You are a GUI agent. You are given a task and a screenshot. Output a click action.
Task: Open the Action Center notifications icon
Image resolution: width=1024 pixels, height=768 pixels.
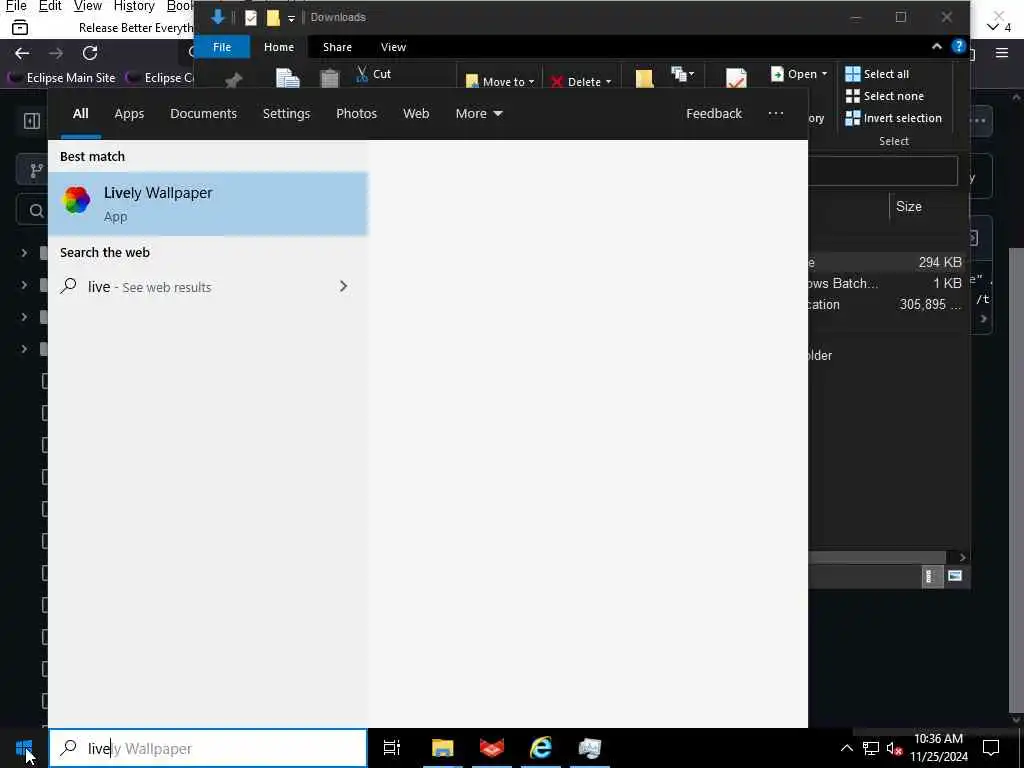coord(991,748)
